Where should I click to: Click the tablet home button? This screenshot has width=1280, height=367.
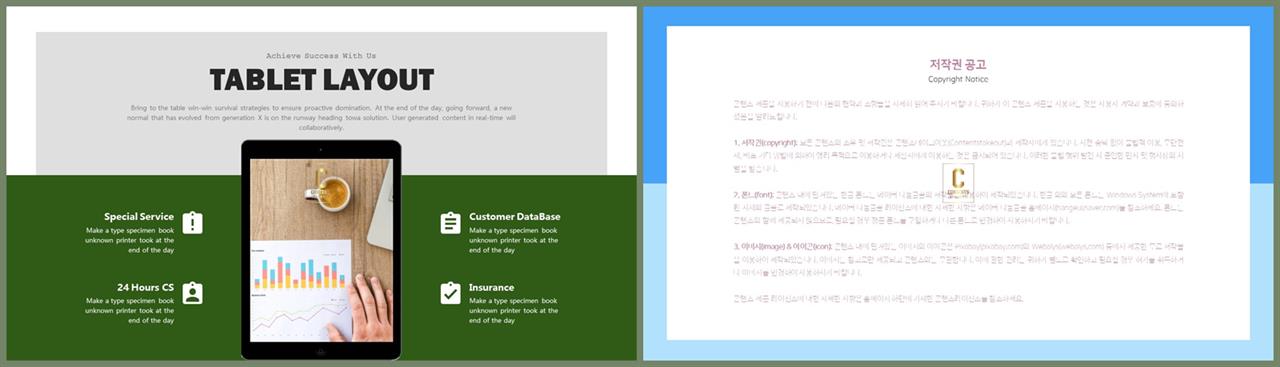(x=321, y=351)
